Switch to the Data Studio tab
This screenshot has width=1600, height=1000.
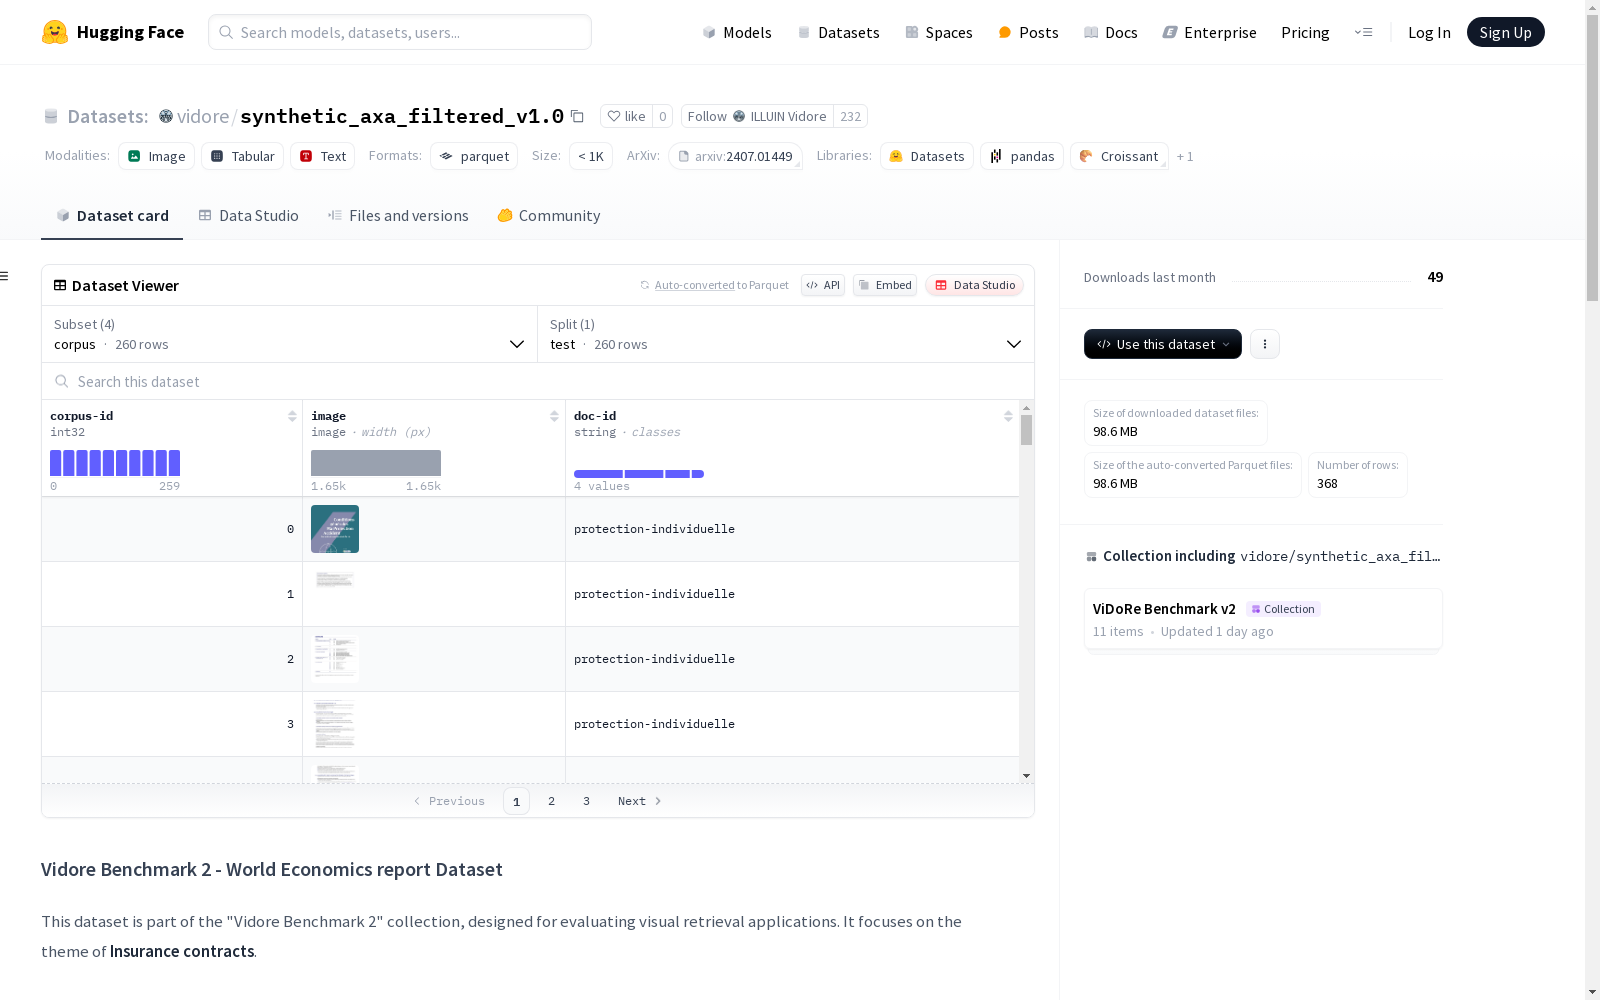click(248, 216)
